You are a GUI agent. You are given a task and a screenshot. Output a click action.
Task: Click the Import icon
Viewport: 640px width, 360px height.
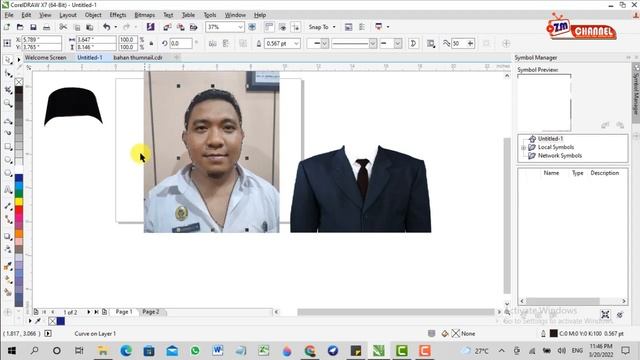167,27
